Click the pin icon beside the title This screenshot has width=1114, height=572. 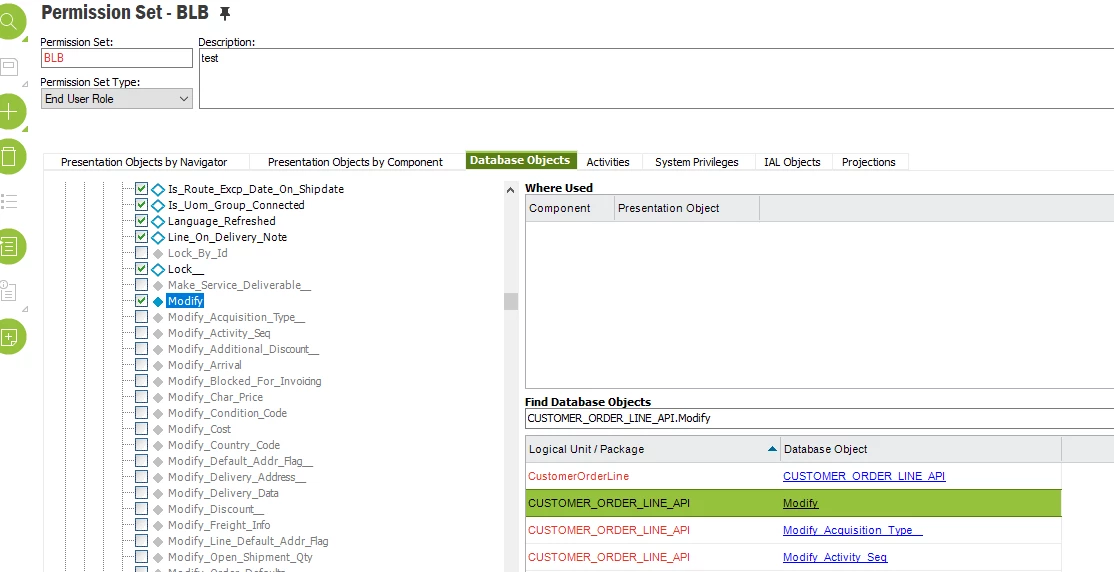tap(225, 13)
